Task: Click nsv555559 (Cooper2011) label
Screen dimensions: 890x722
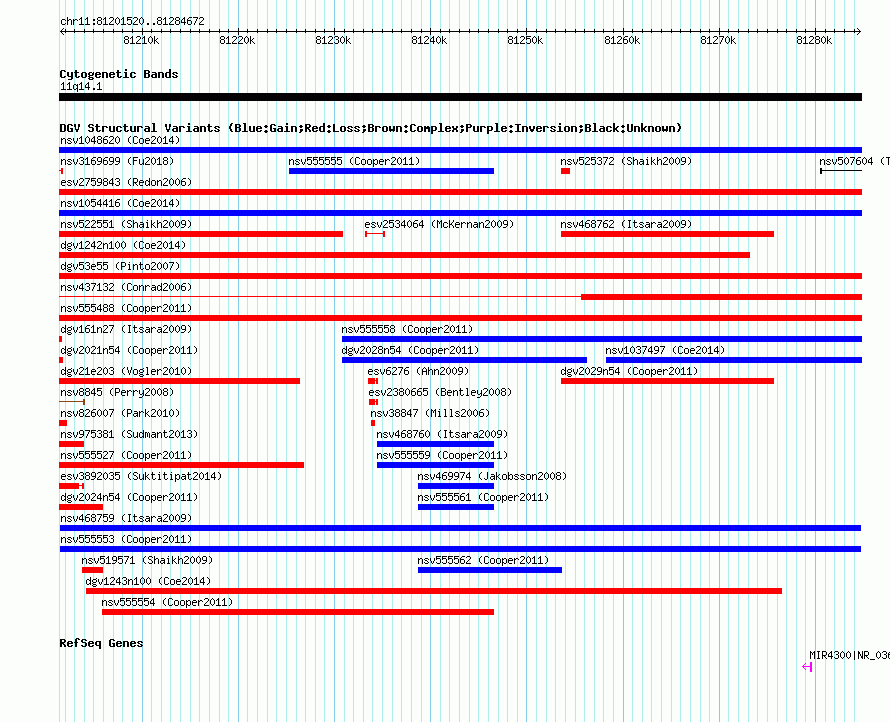Action: (442, 455)
